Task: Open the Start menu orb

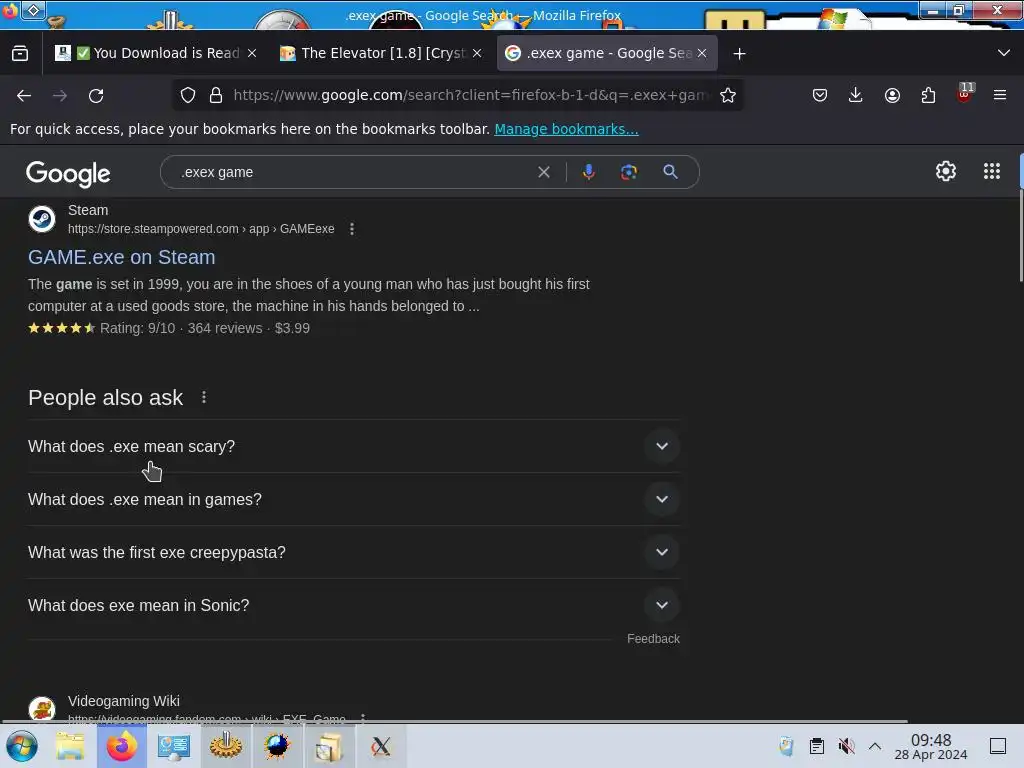Action: (22, 746)
